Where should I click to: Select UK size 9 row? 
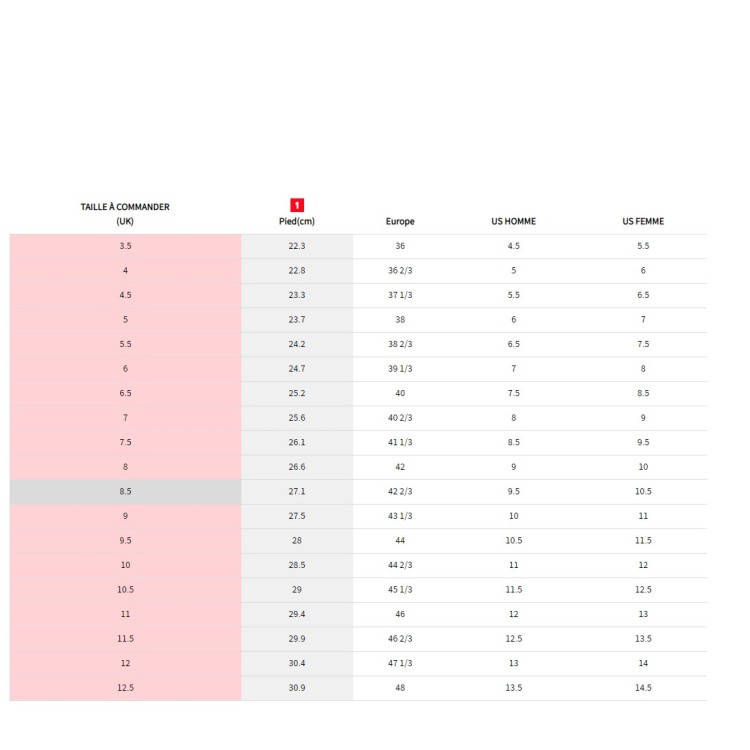pos(125,516)
